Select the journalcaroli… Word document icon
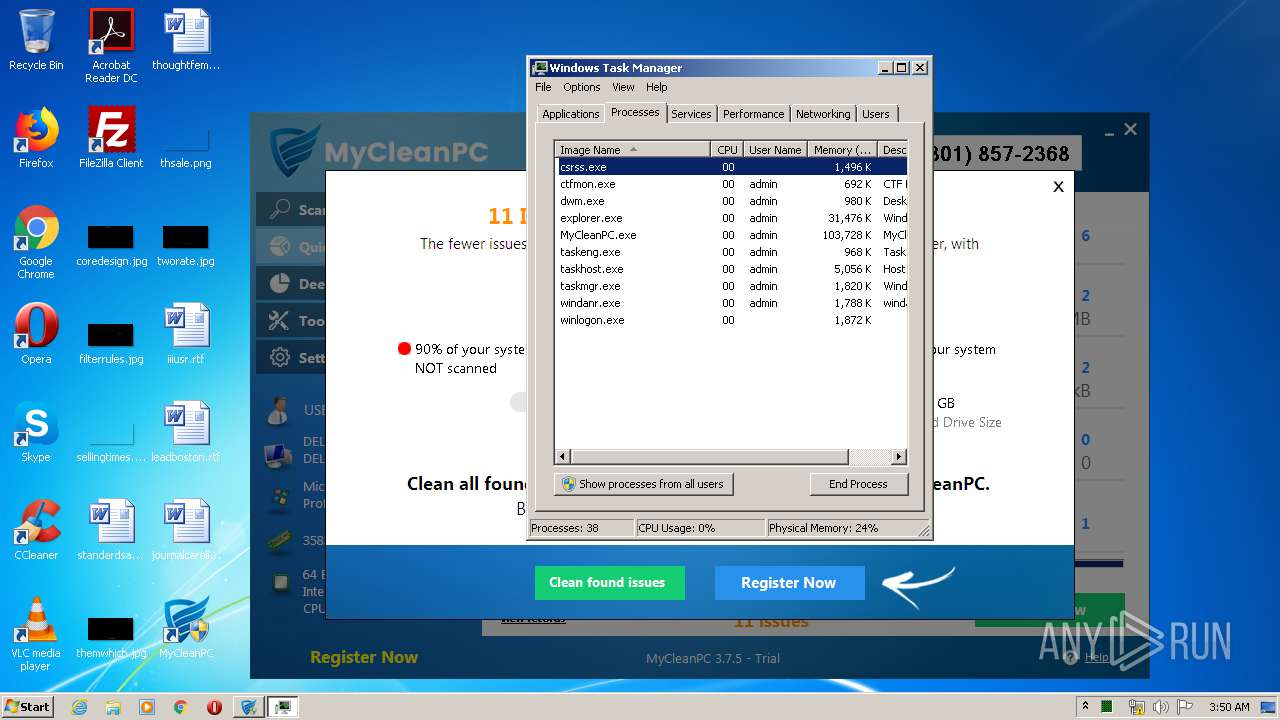1280x720 pixels. click(x=186, y=530)
